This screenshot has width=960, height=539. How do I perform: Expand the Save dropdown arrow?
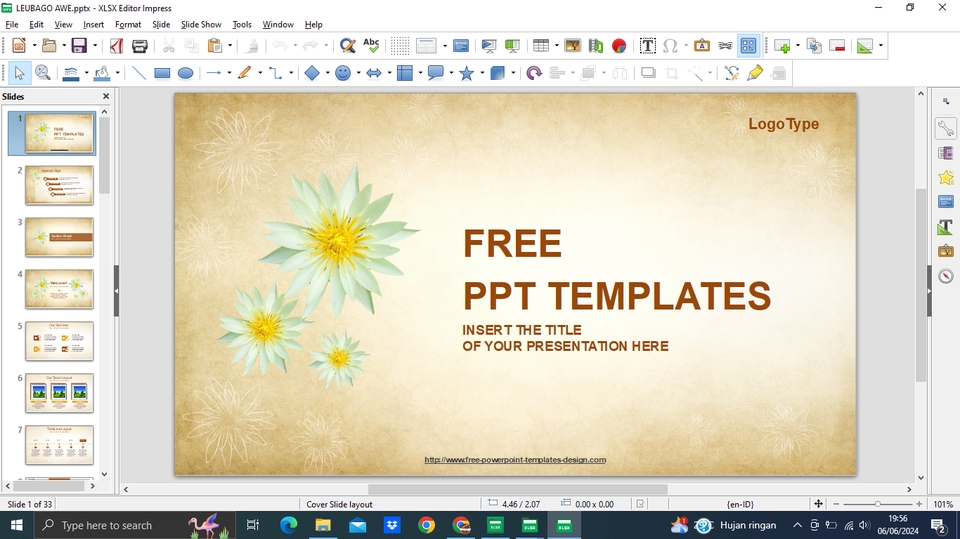click(94, 46)
